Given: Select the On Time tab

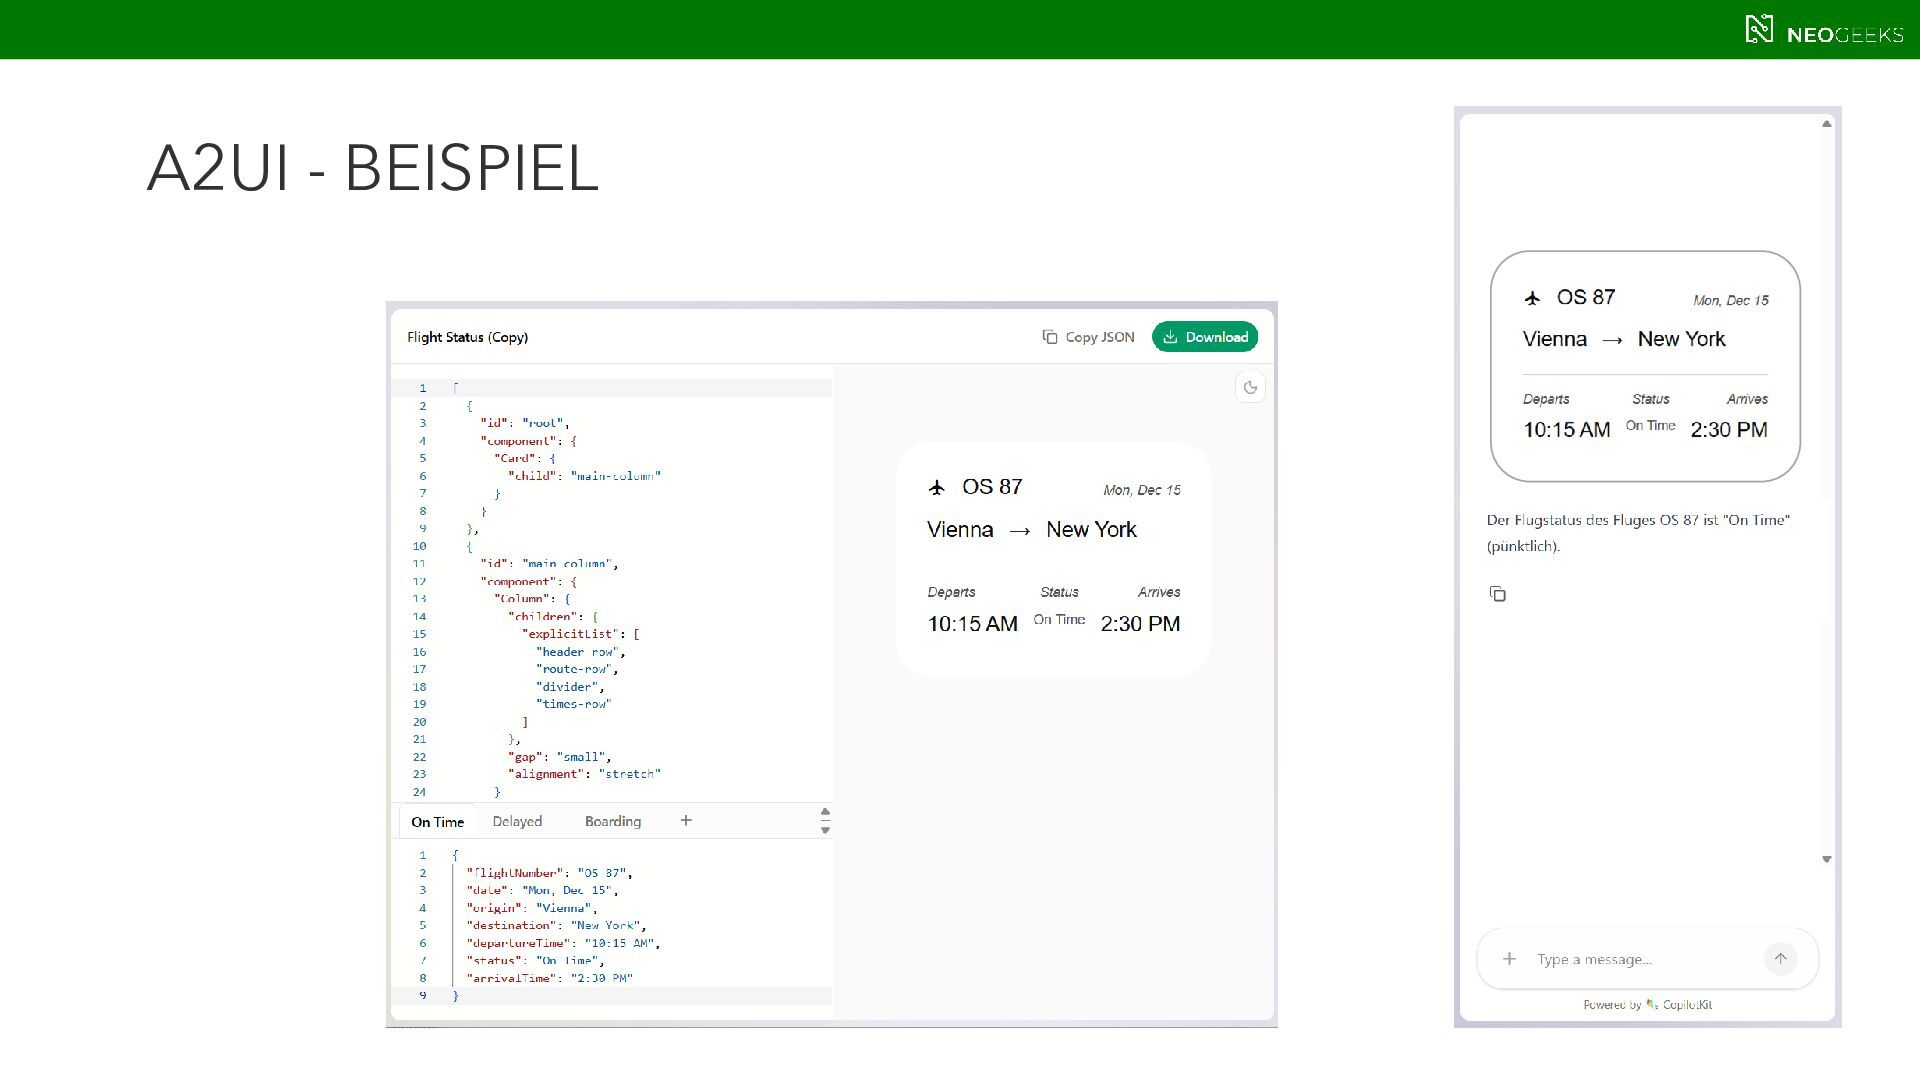Looking at the screenshot, I should pos(437,822).
